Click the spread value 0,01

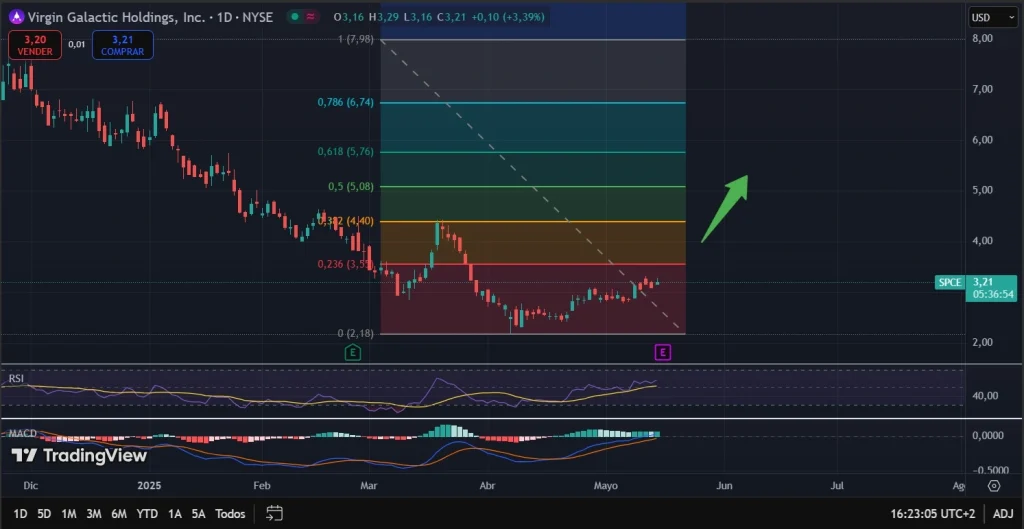(x=76, y=44)
